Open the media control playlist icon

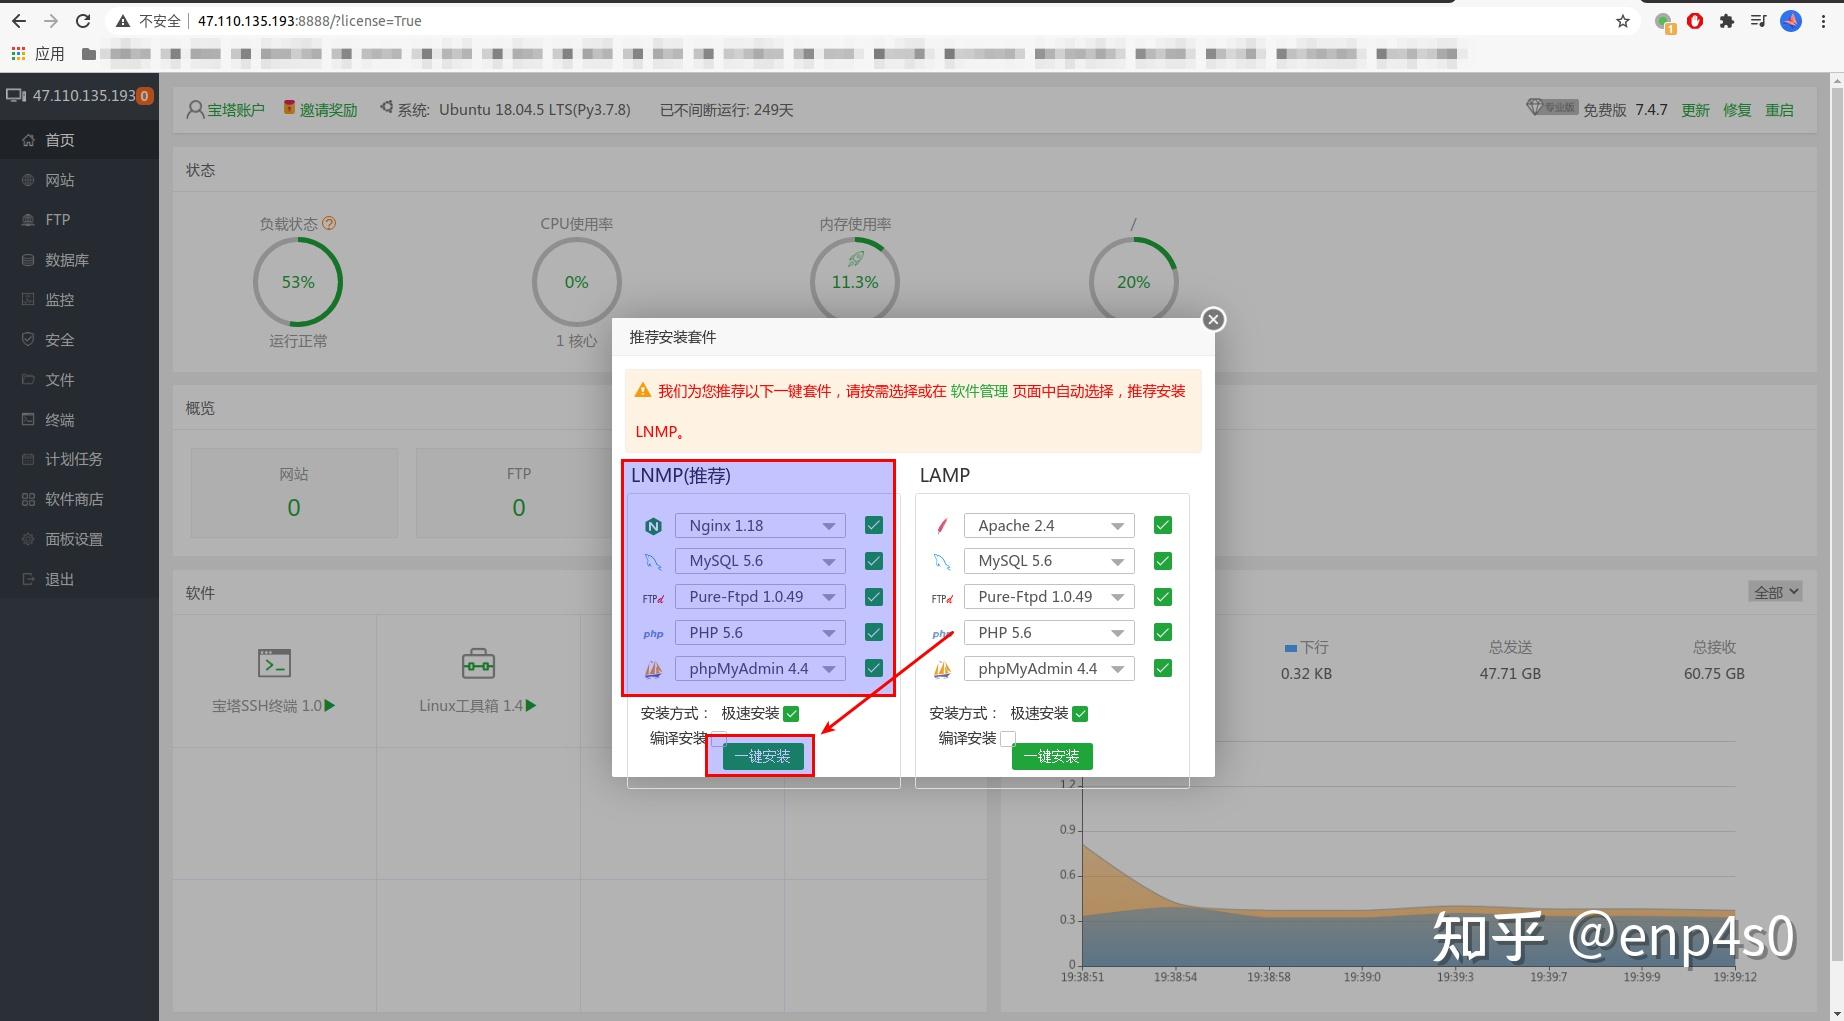tap(1758, 21)
